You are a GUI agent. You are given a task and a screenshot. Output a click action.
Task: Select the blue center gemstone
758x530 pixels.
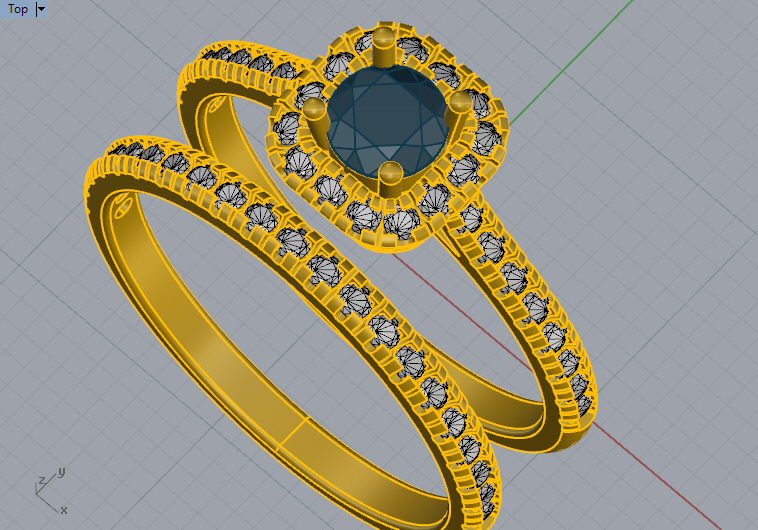click(387, 122)
